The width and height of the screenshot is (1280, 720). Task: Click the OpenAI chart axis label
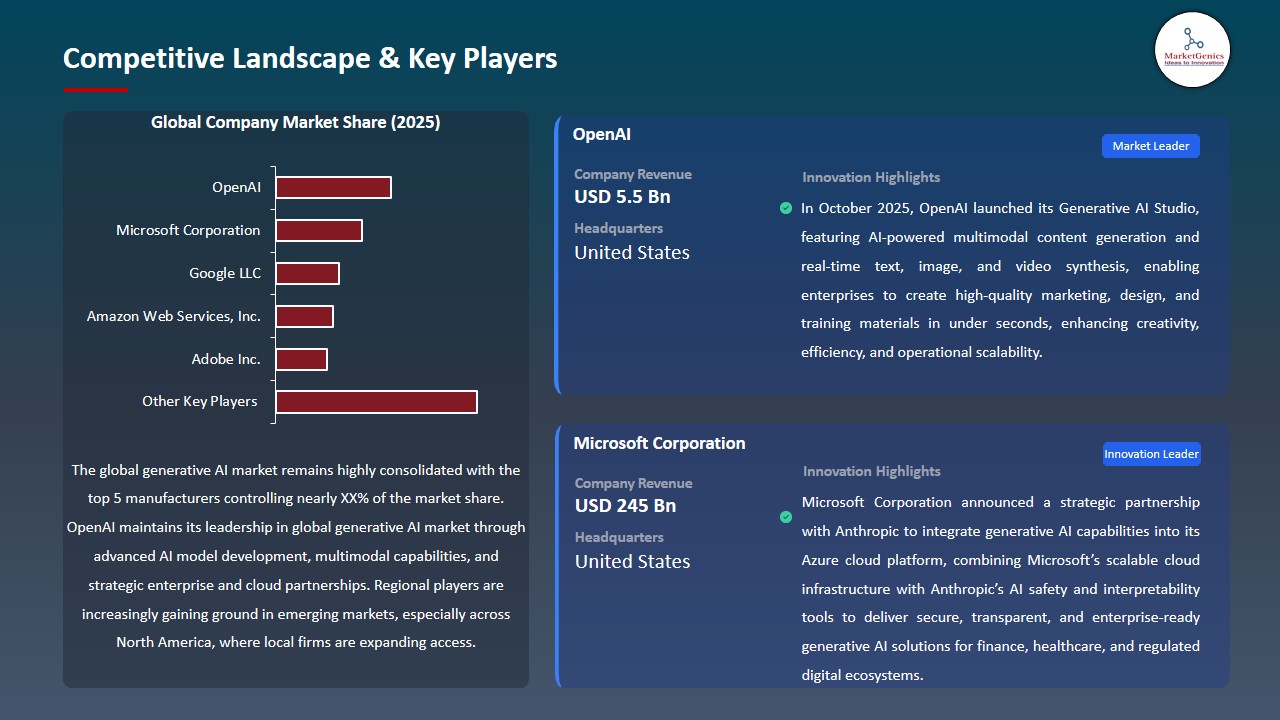click(236, 187)
